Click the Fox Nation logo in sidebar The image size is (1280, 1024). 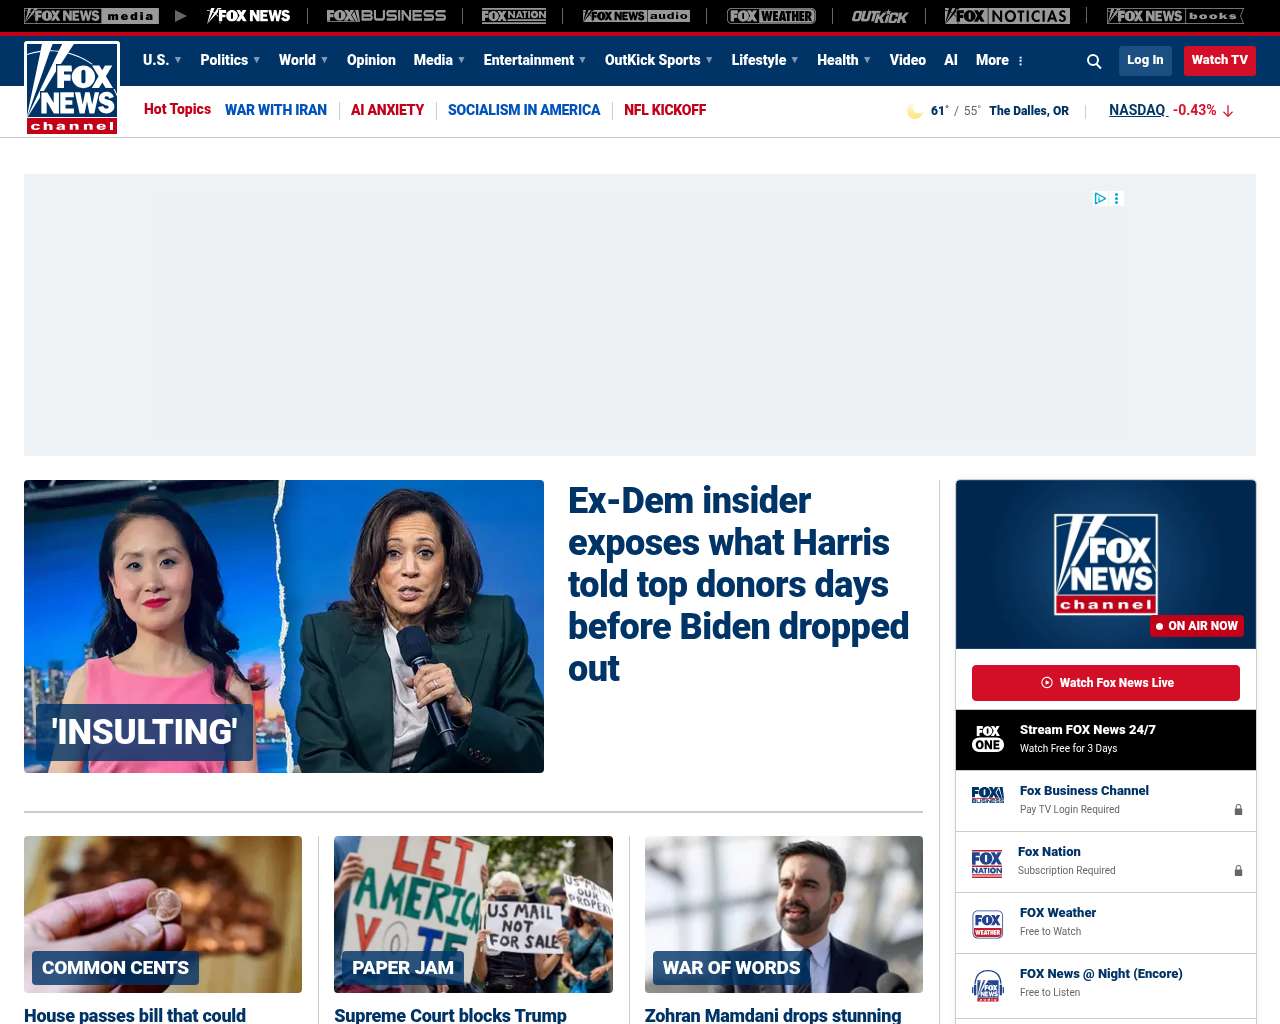pos(987,862)
